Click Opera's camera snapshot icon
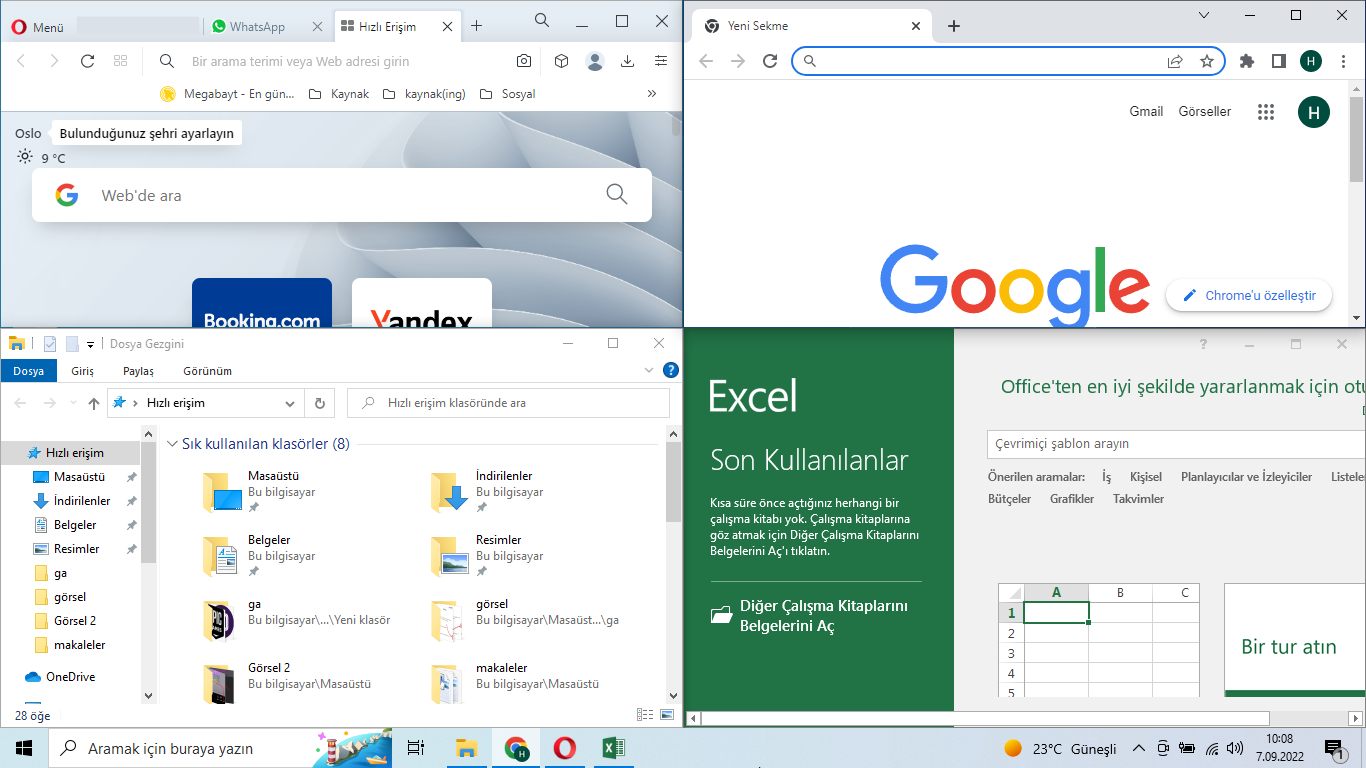Screen dimensions: 1366x768 pyautogui.click(x=524, y=61)
